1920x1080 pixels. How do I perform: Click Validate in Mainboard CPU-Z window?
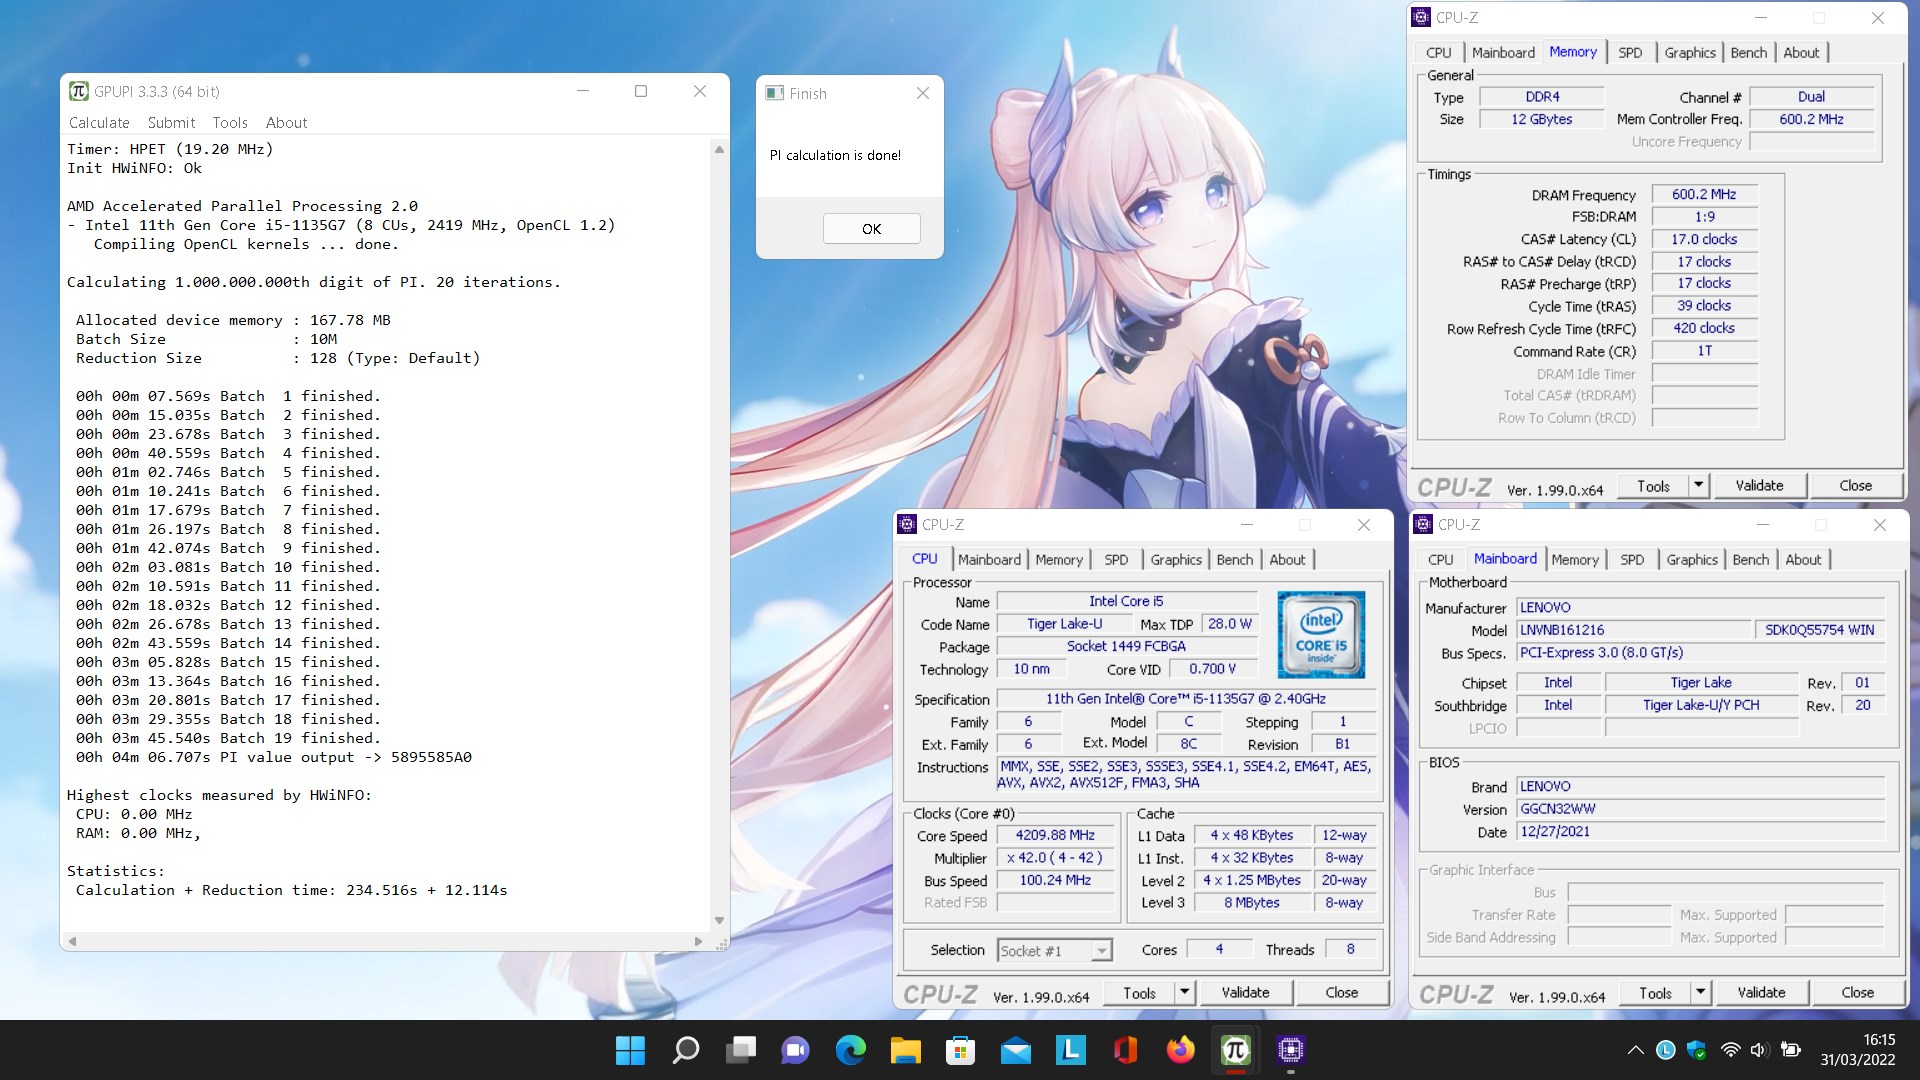tap(1761, 993)
